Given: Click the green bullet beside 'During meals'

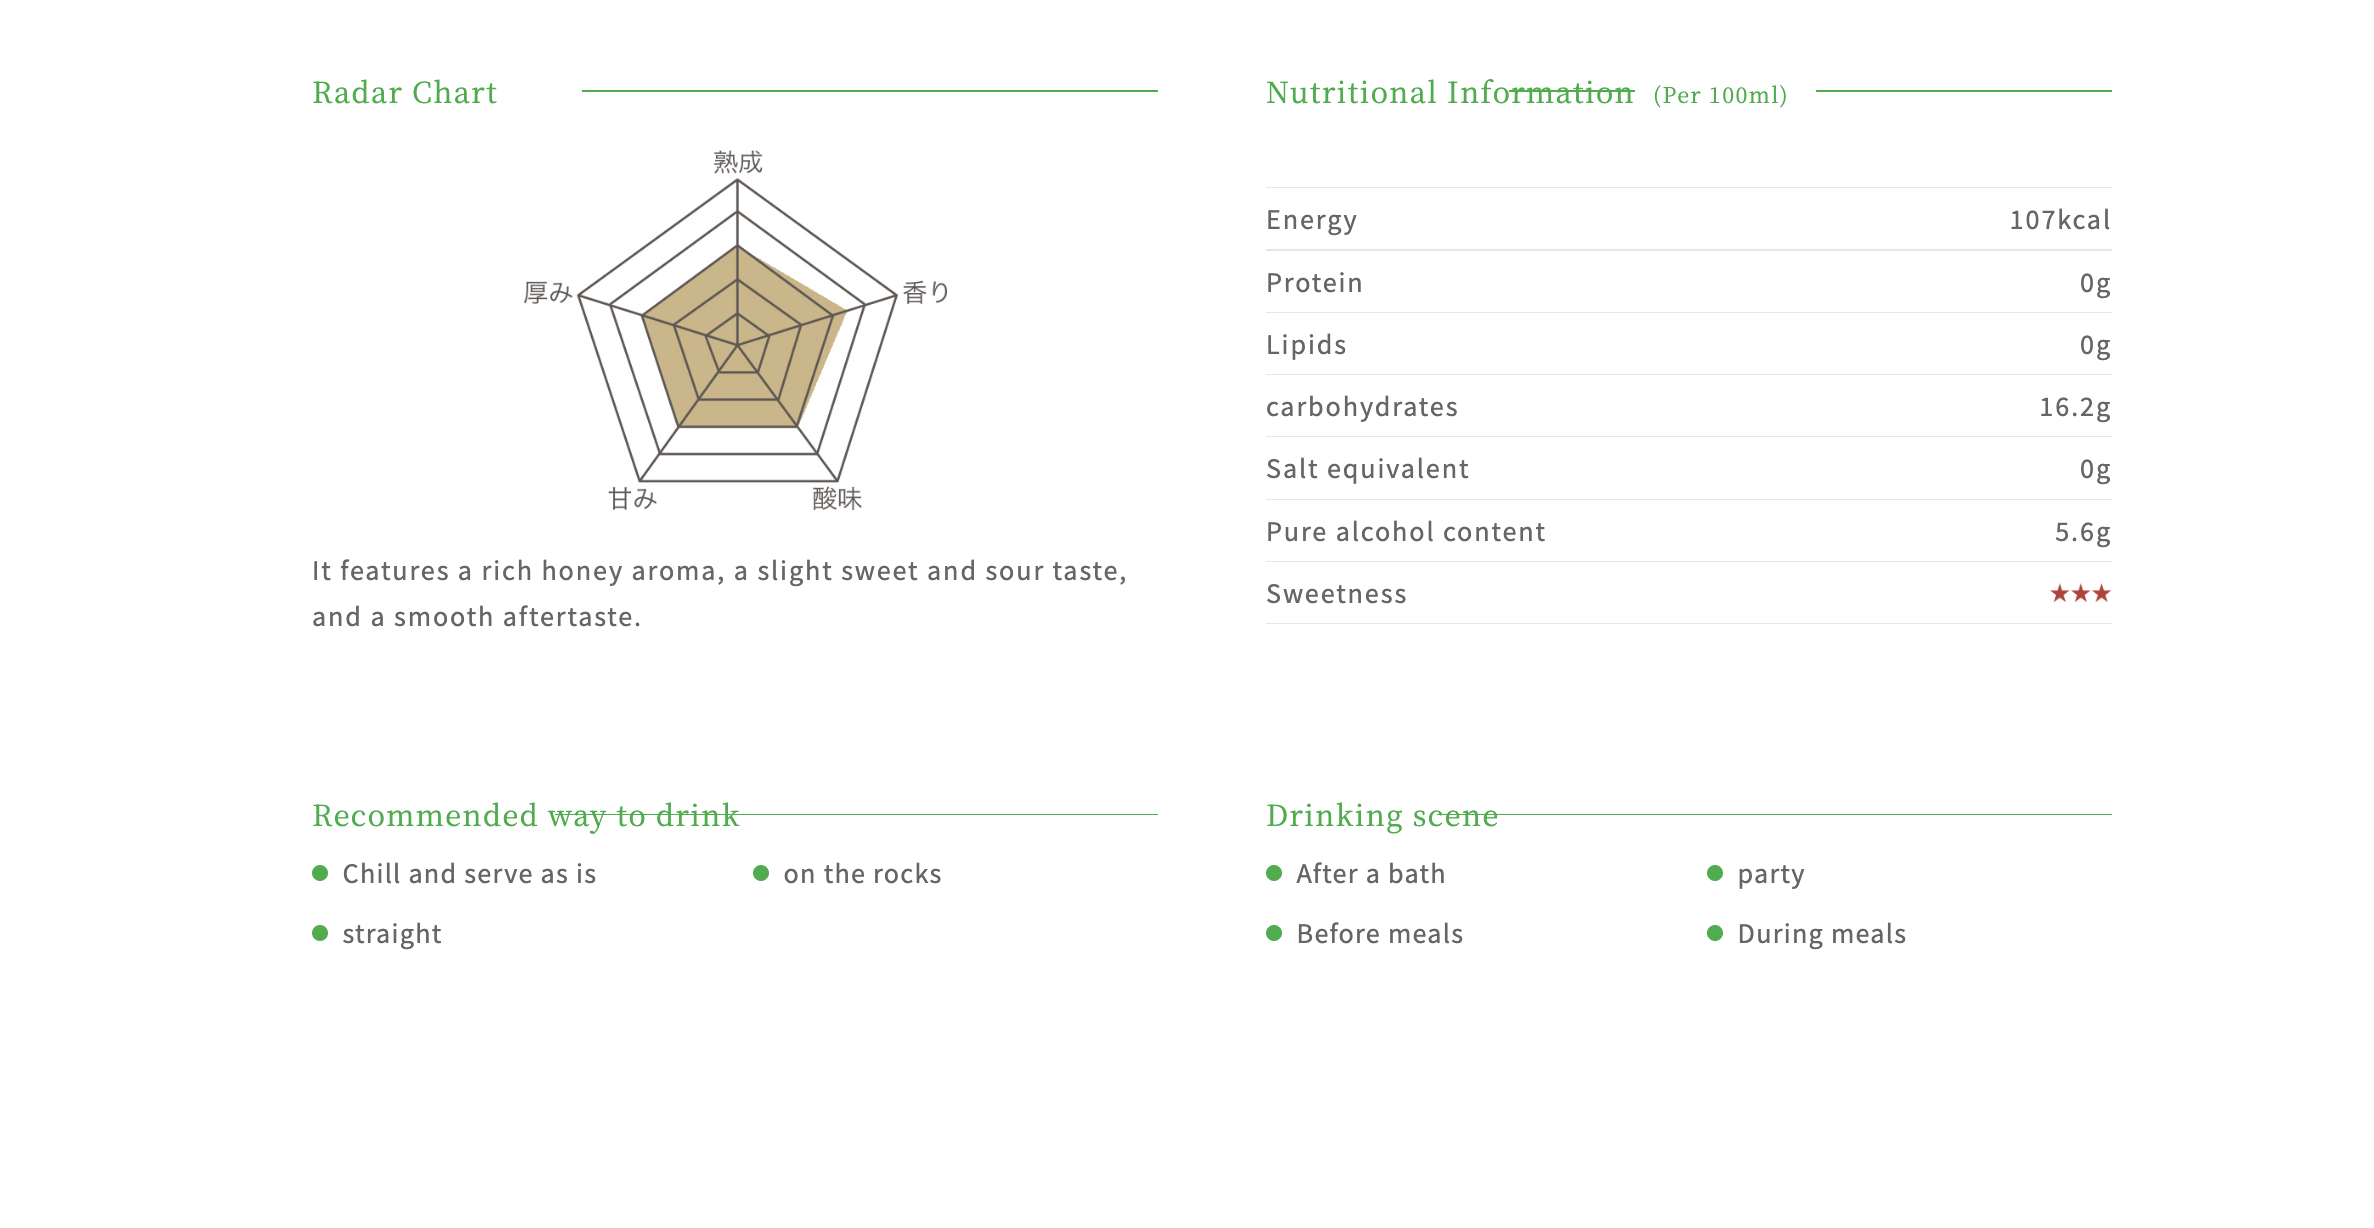Looking at the screenshot, I should (1715, 933).
